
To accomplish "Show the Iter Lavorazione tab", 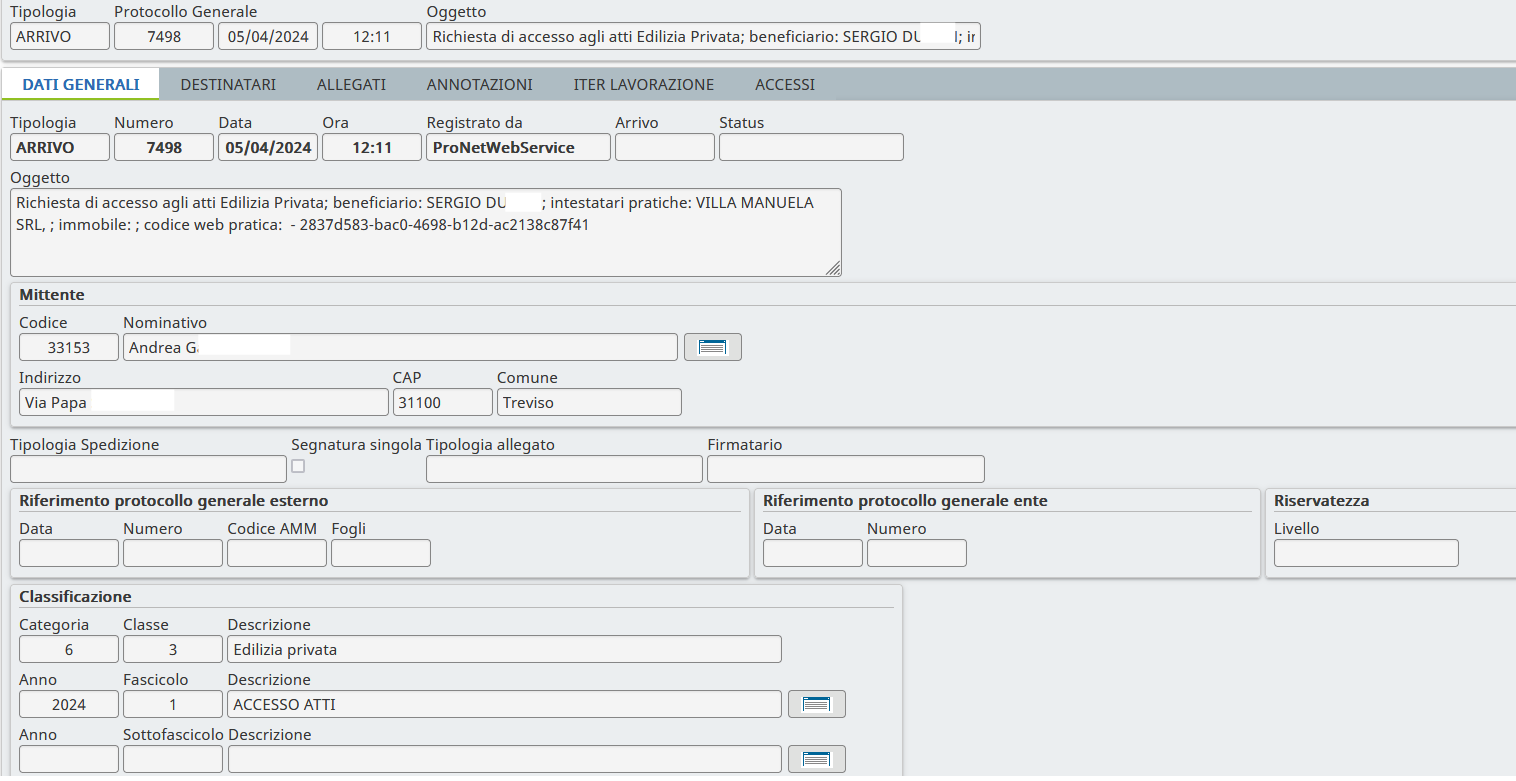I will tap(643, 85).
